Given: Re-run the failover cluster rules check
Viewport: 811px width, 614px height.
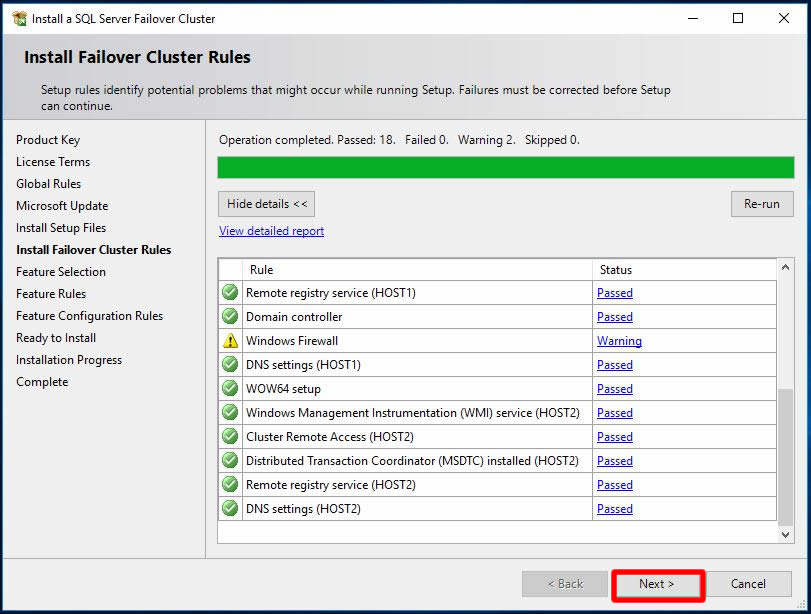Looking at the screenshot, I should (761, 204).
